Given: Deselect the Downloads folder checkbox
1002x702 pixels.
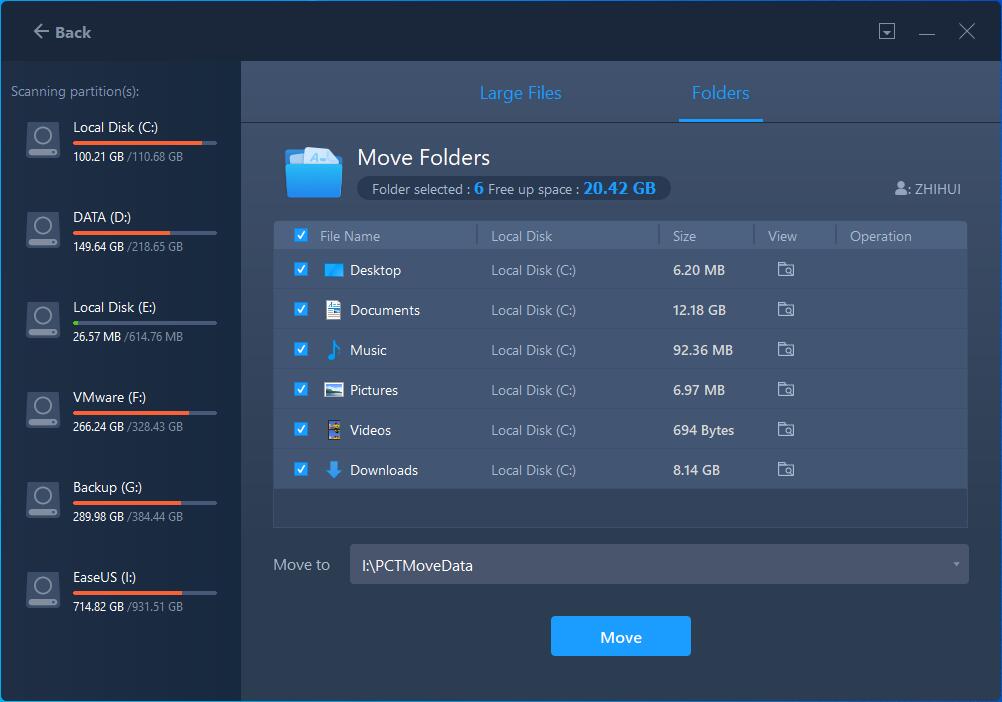Looking at the screenshot, I should point(301,470).
